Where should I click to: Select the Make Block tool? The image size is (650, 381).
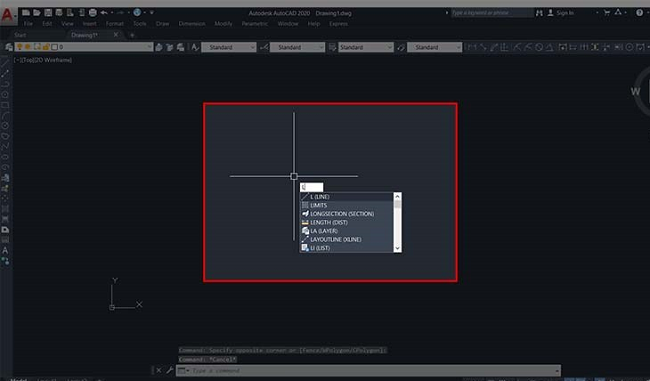pos(5,188)
